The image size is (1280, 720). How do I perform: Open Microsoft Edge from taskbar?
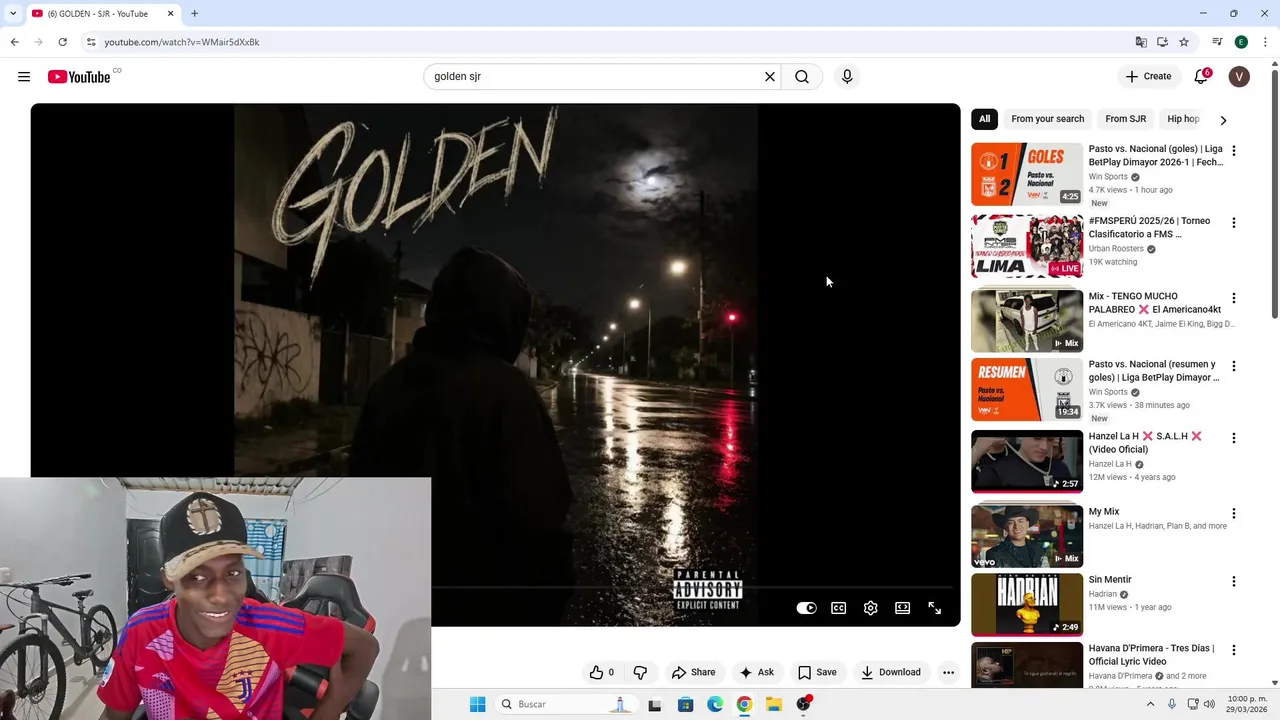pos(715,704)
